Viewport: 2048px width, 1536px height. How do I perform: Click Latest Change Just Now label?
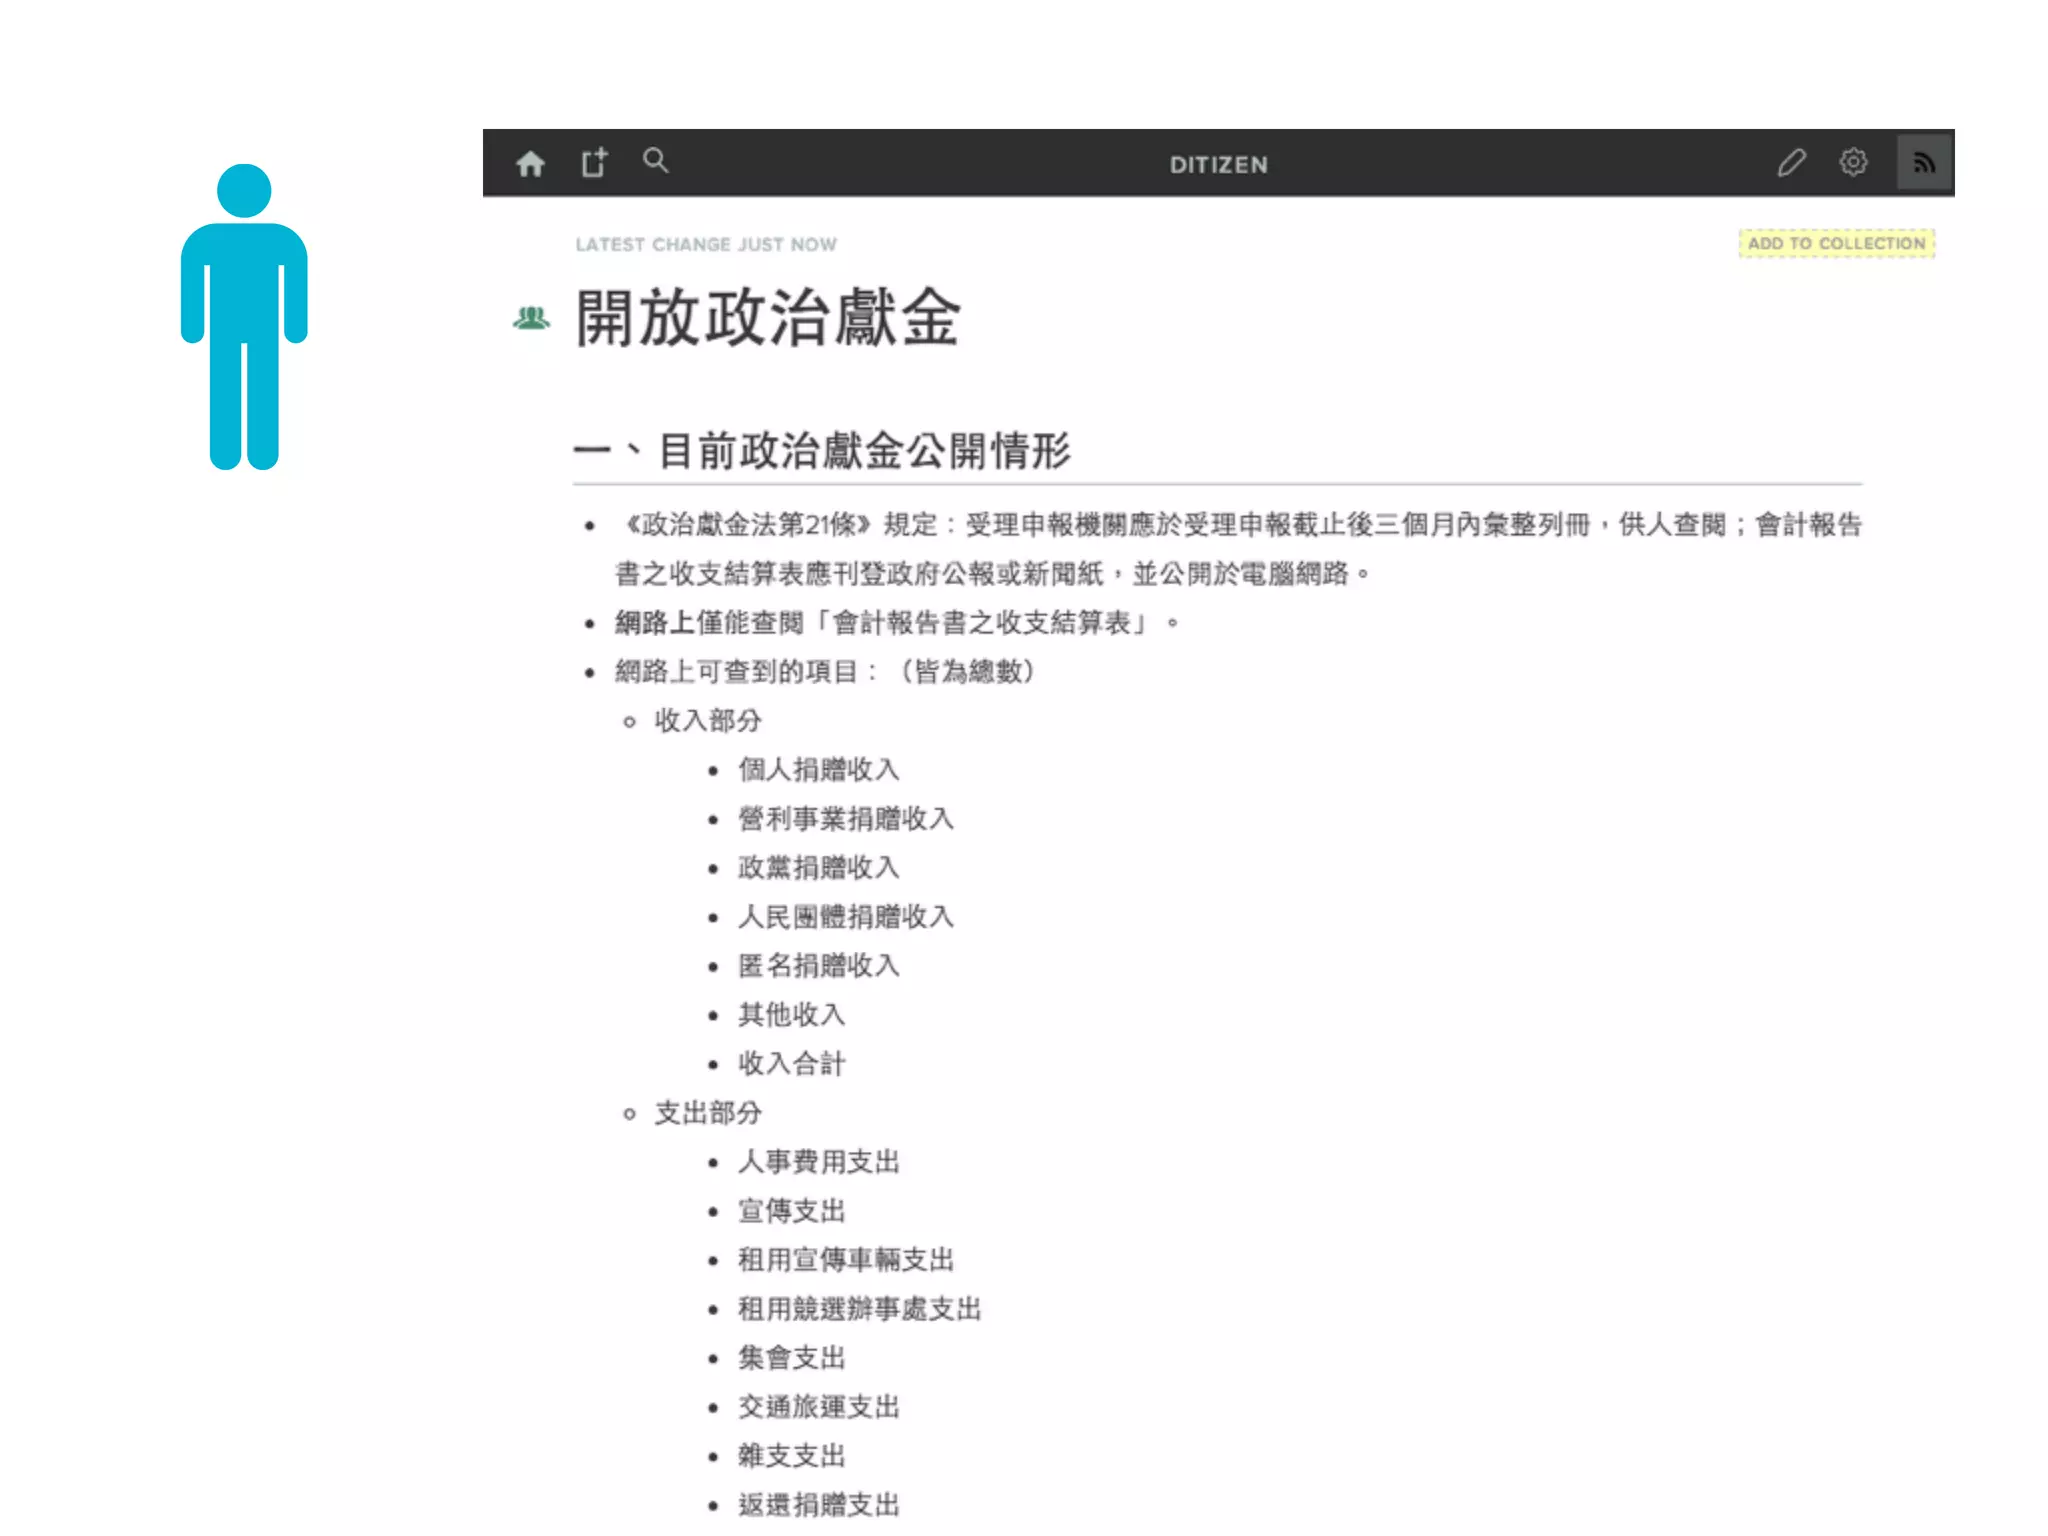[706, 244]
